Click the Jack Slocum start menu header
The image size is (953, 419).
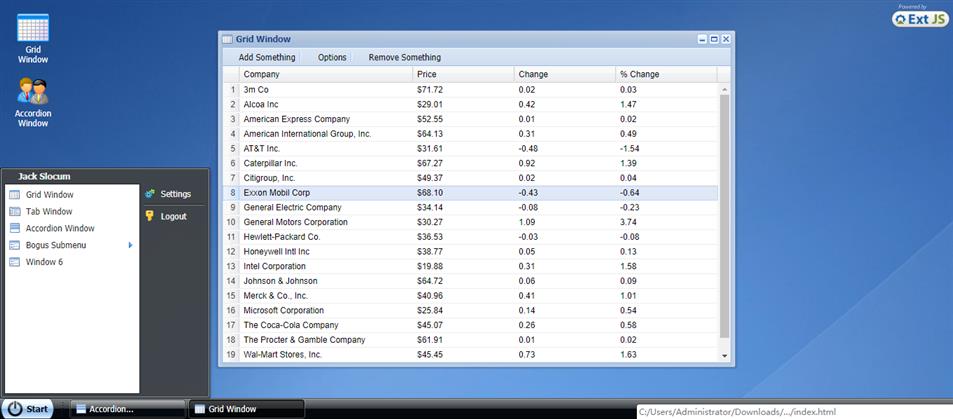click(x=44, y=176)
